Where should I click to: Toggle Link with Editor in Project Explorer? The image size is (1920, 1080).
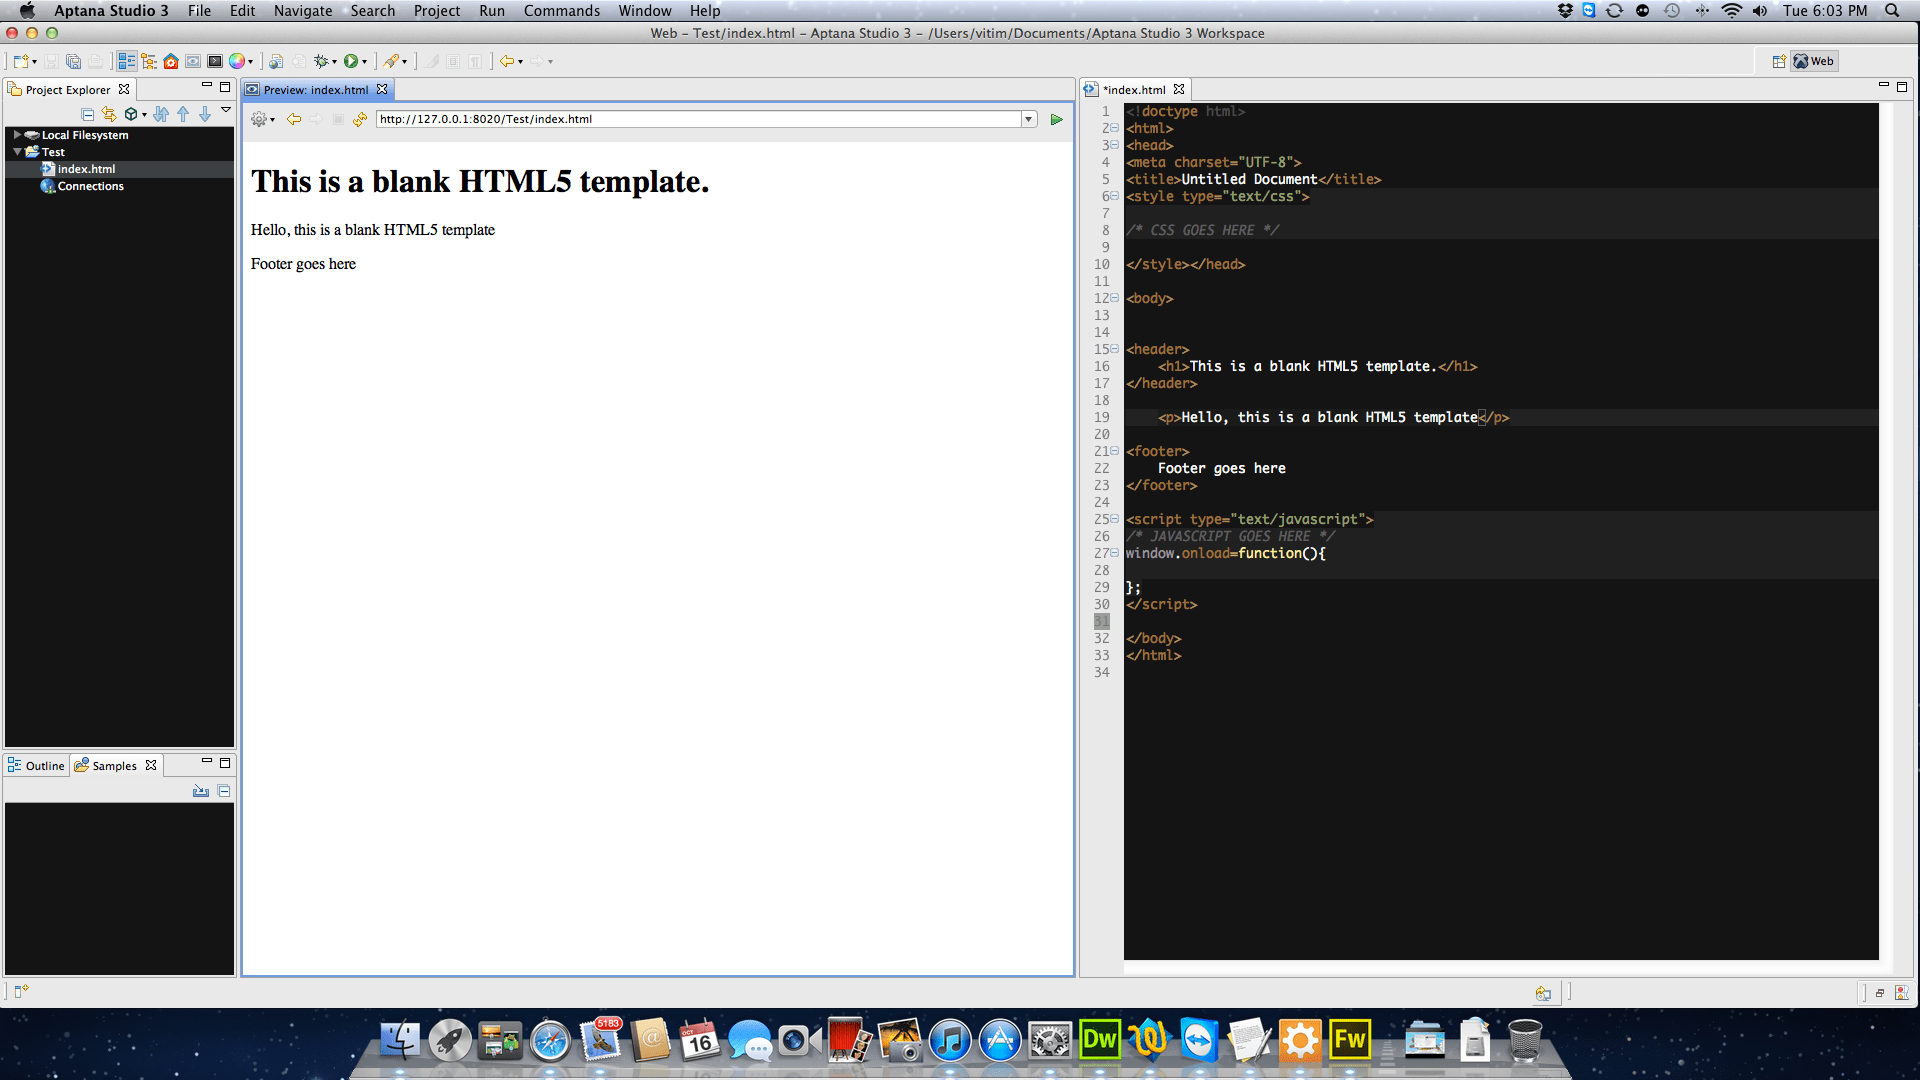click(x=109, y=114)
